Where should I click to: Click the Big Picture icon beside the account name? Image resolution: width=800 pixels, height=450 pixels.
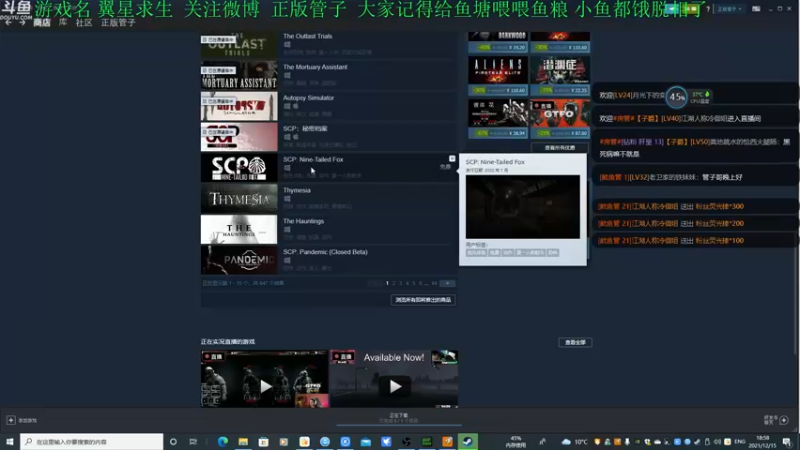coord(756,9)
